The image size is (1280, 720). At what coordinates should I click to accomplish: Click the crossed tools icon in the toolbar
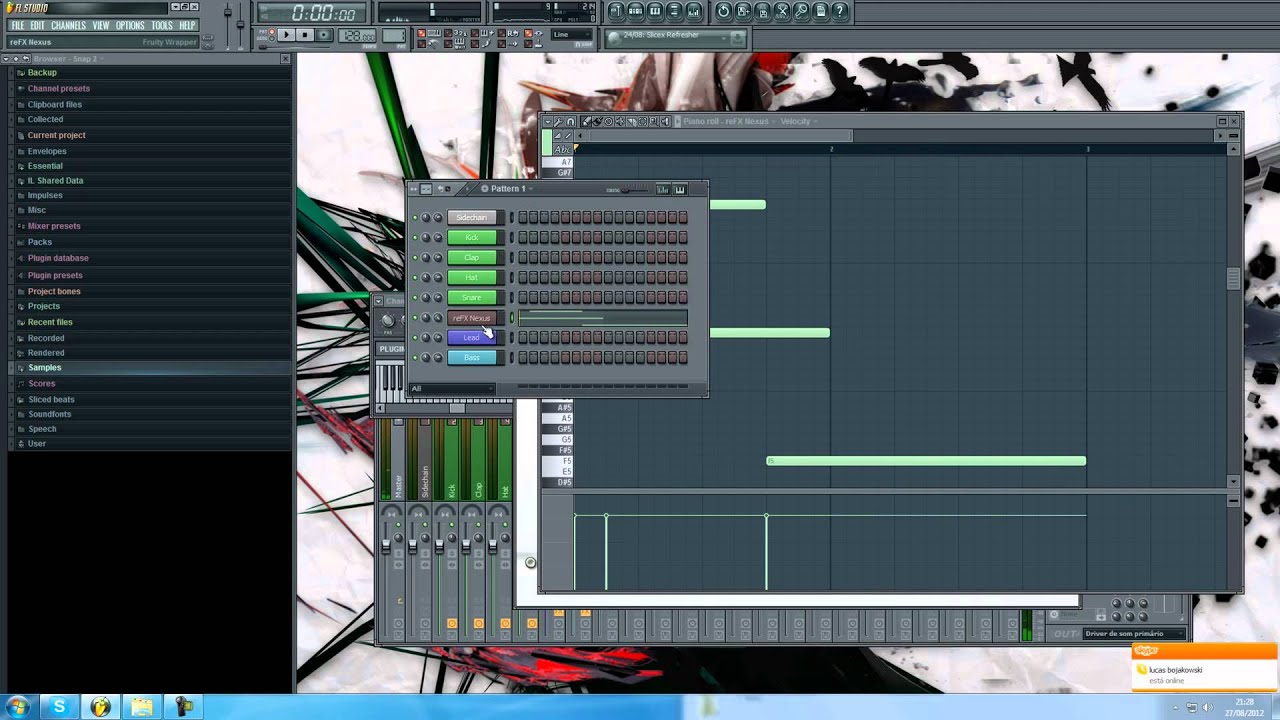coord(782,11)
